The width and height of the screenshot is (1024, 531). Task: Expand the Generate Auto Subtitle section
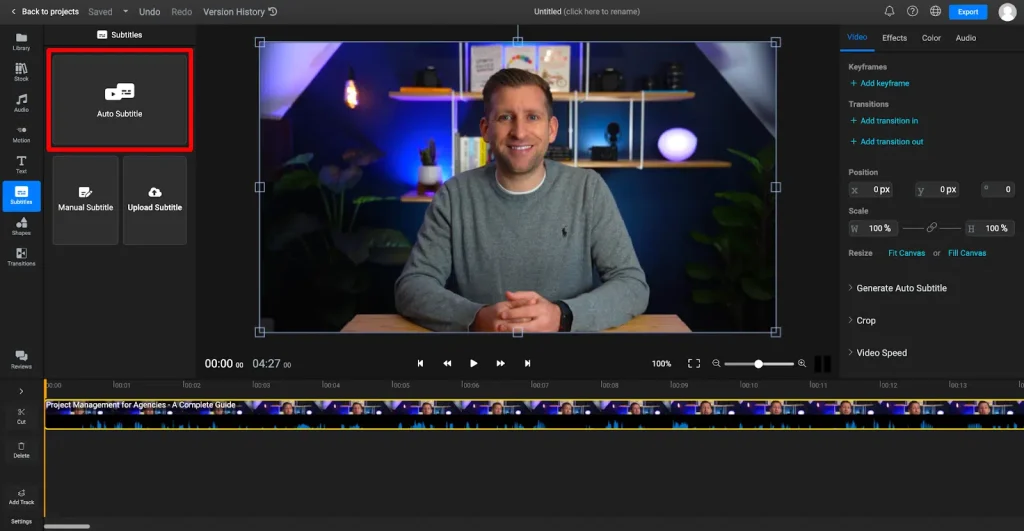(x=901, y=288)
